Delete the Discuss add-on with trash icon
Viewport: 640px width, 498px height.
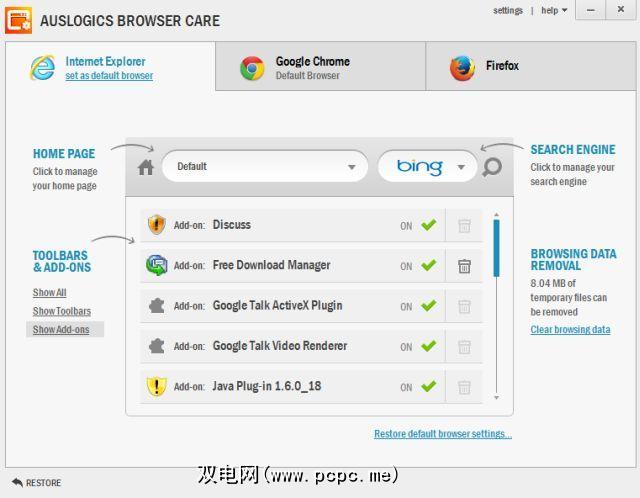point(464,225)
